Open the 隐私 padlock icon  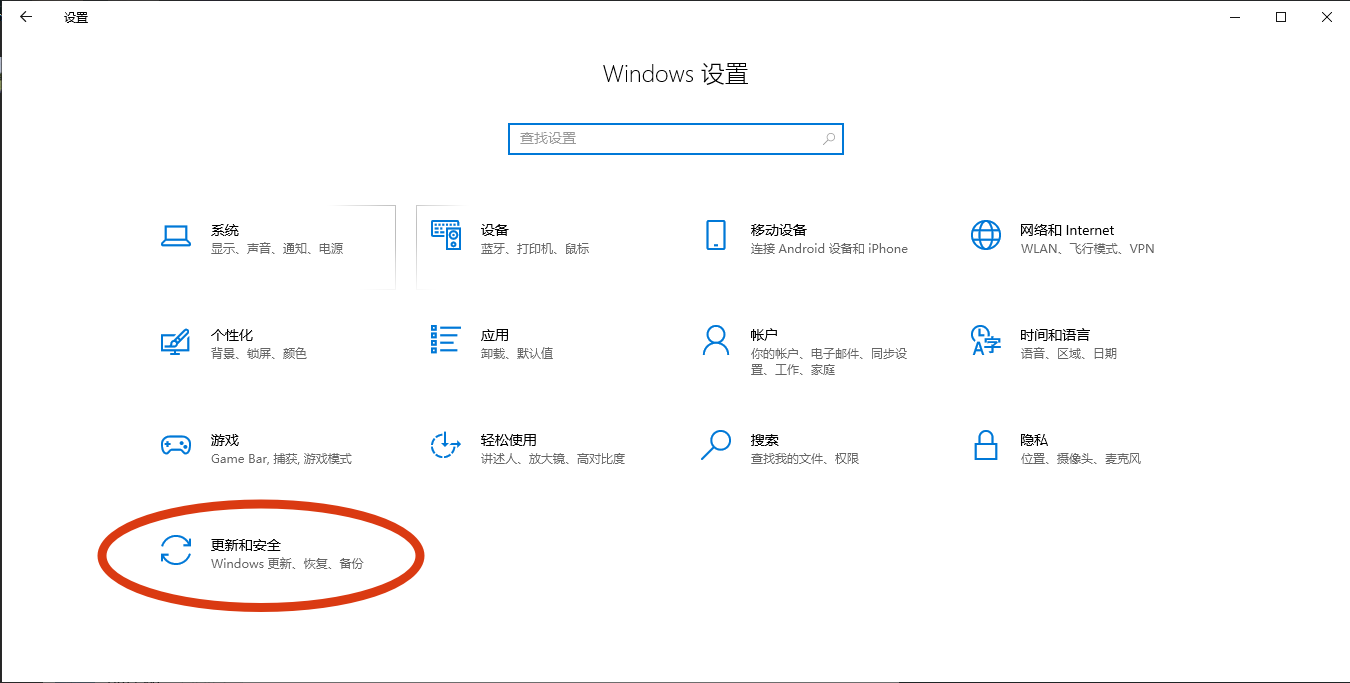click(x=986, y=445)
